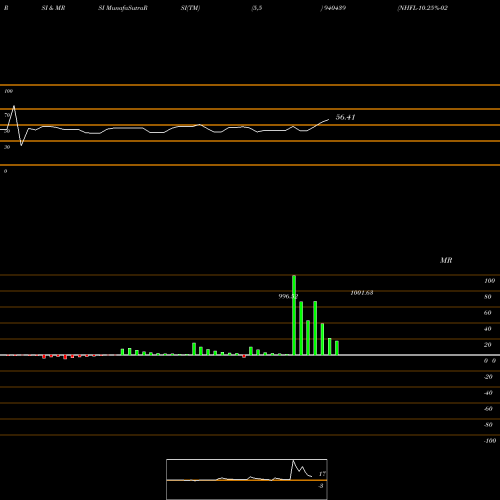This screenshot has height=500, width=500.
Task: Click the 0 label on RSI axis
Action: pos(5,171)
